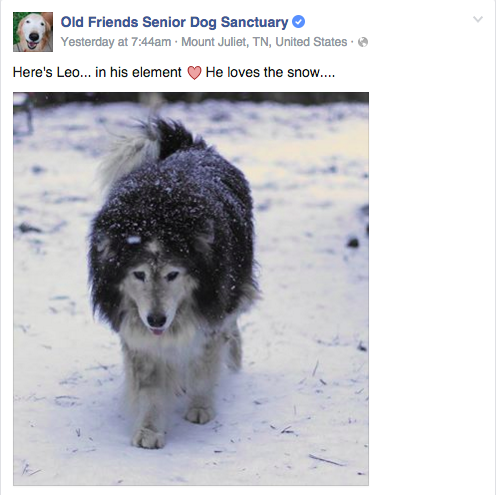Click the 'Yesterday at 7:44am' timestamp
The height and width of the screenshot is (495, 496).
coord(116,42)
